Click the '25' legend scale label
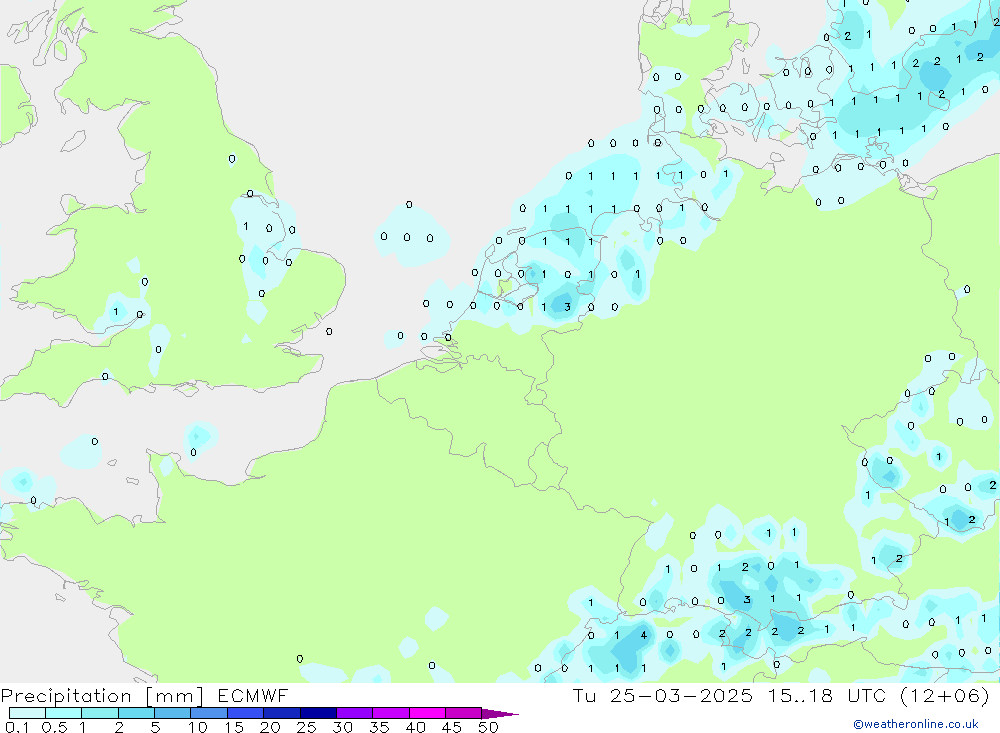This screenshot has height=733, width=1000. click(x=307, y=727)
